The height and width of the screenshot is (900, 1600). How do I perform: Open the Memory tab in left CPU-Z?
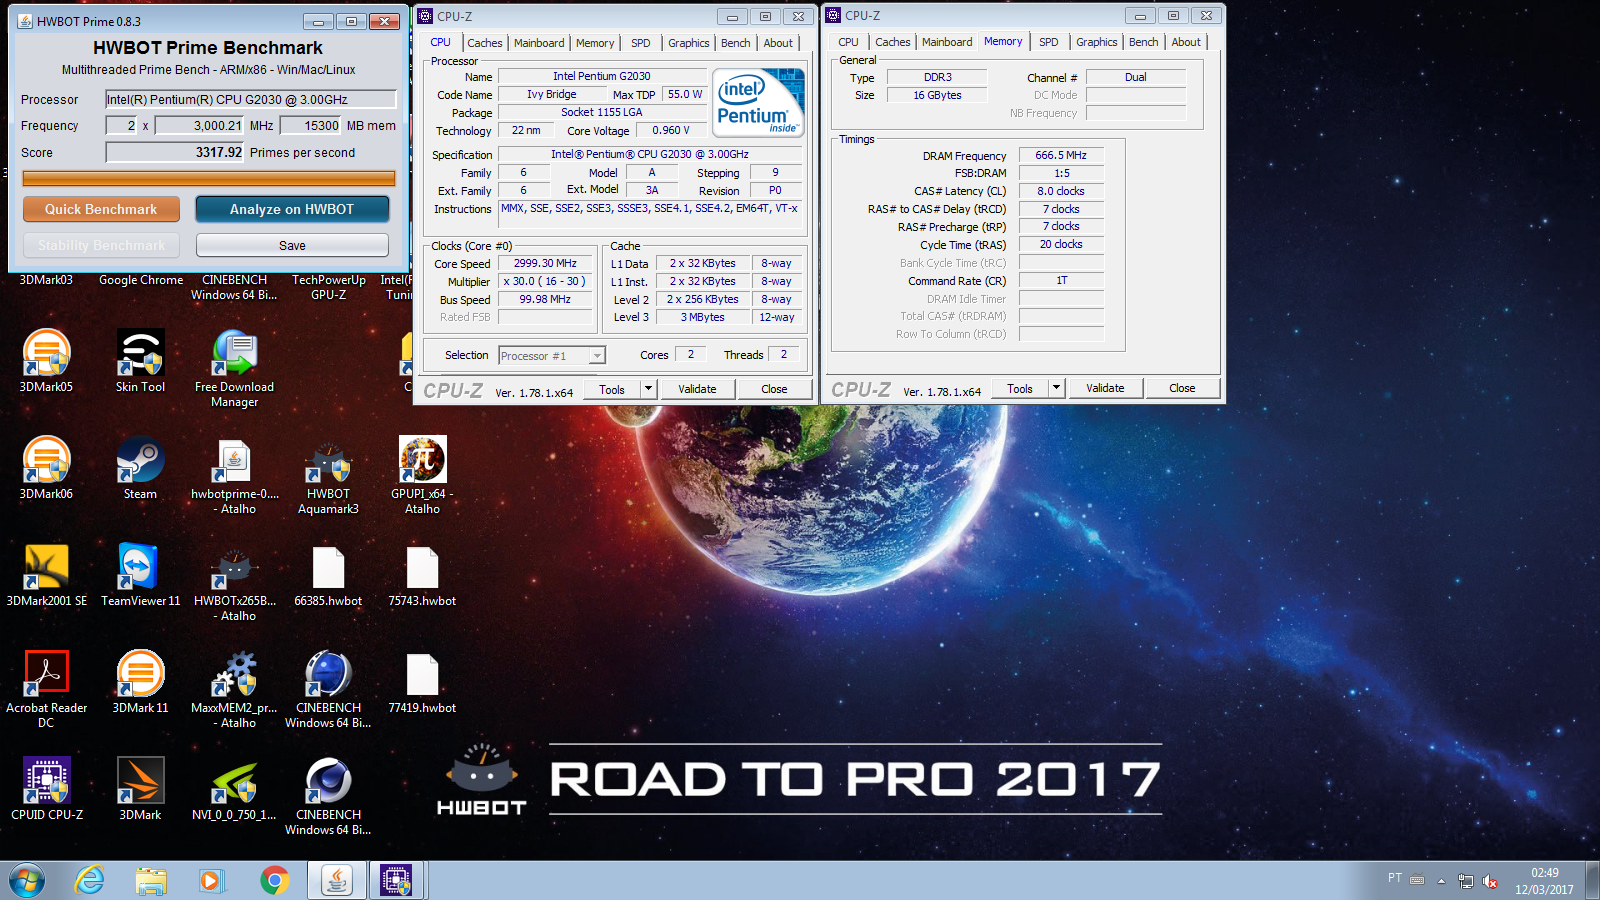[595, 43]
